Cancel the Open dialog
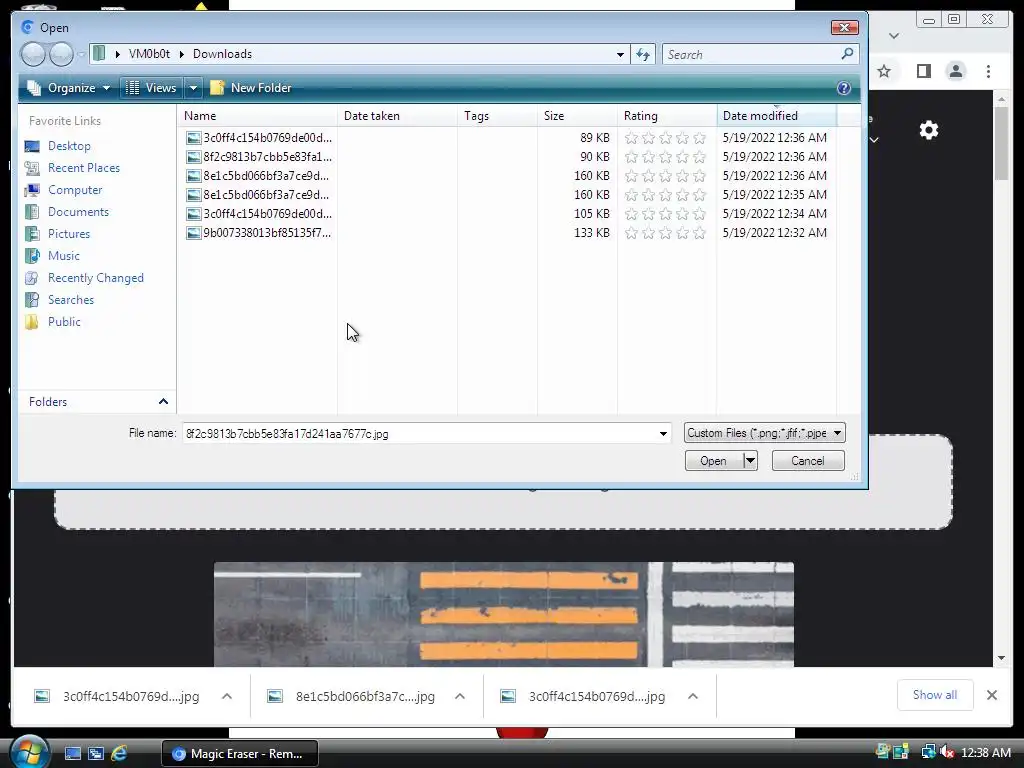The height and width of the screenshot is (768, 1024). tap(808, 460)
